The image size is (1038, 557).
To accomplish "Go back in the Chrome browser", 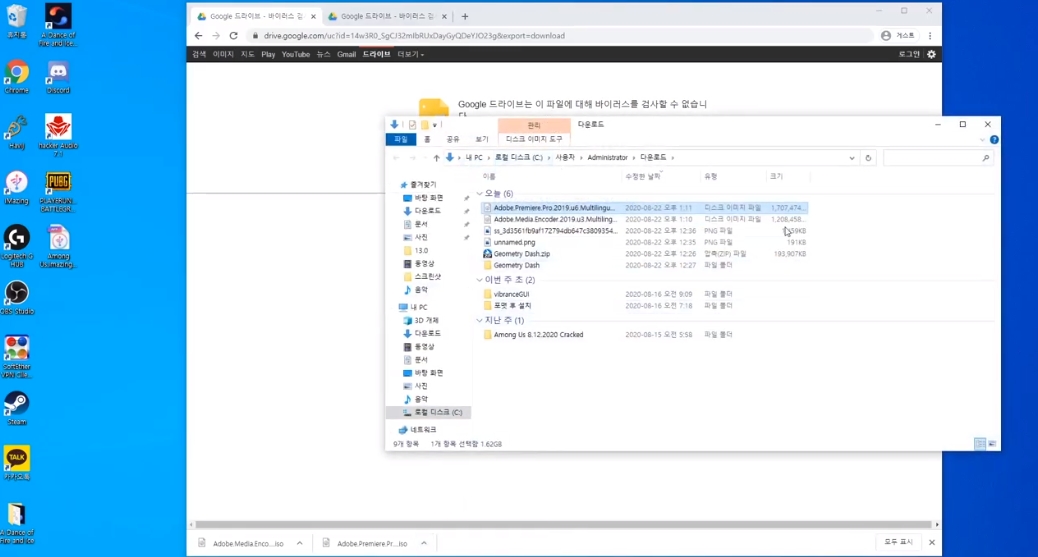I will (x=199, y=36).
